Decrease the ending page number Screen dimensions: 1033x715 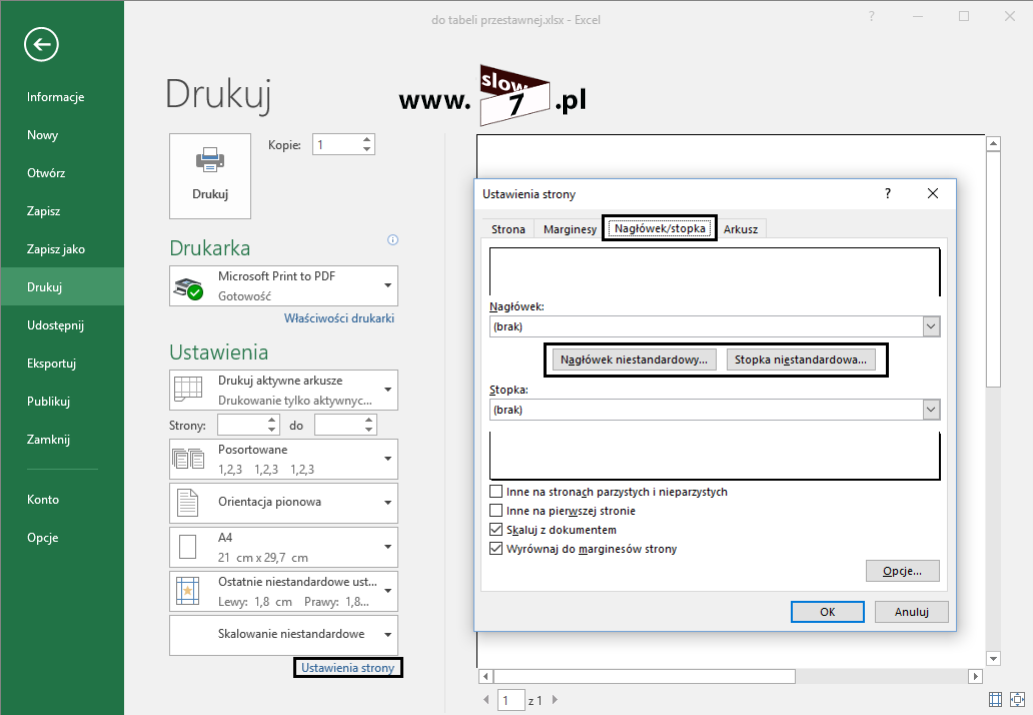tap(369, 430)
